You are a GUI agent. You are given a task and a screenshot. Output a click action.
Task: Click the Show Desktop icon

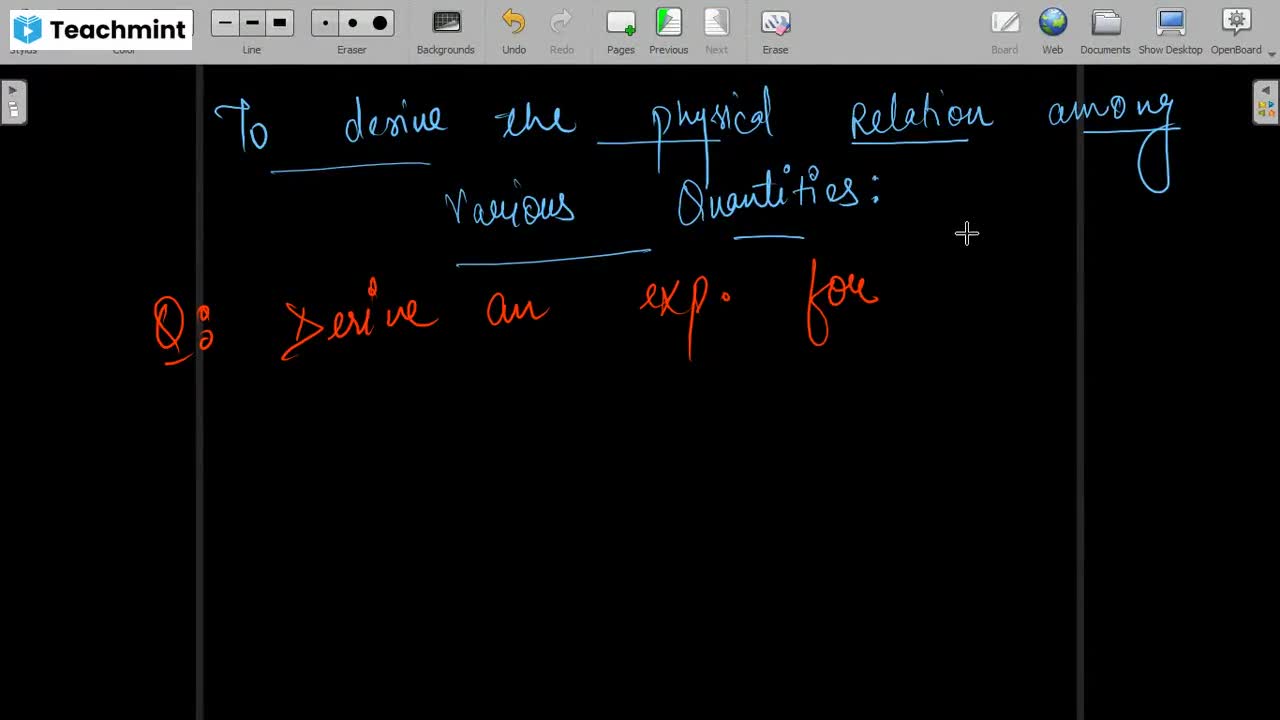1170,23
